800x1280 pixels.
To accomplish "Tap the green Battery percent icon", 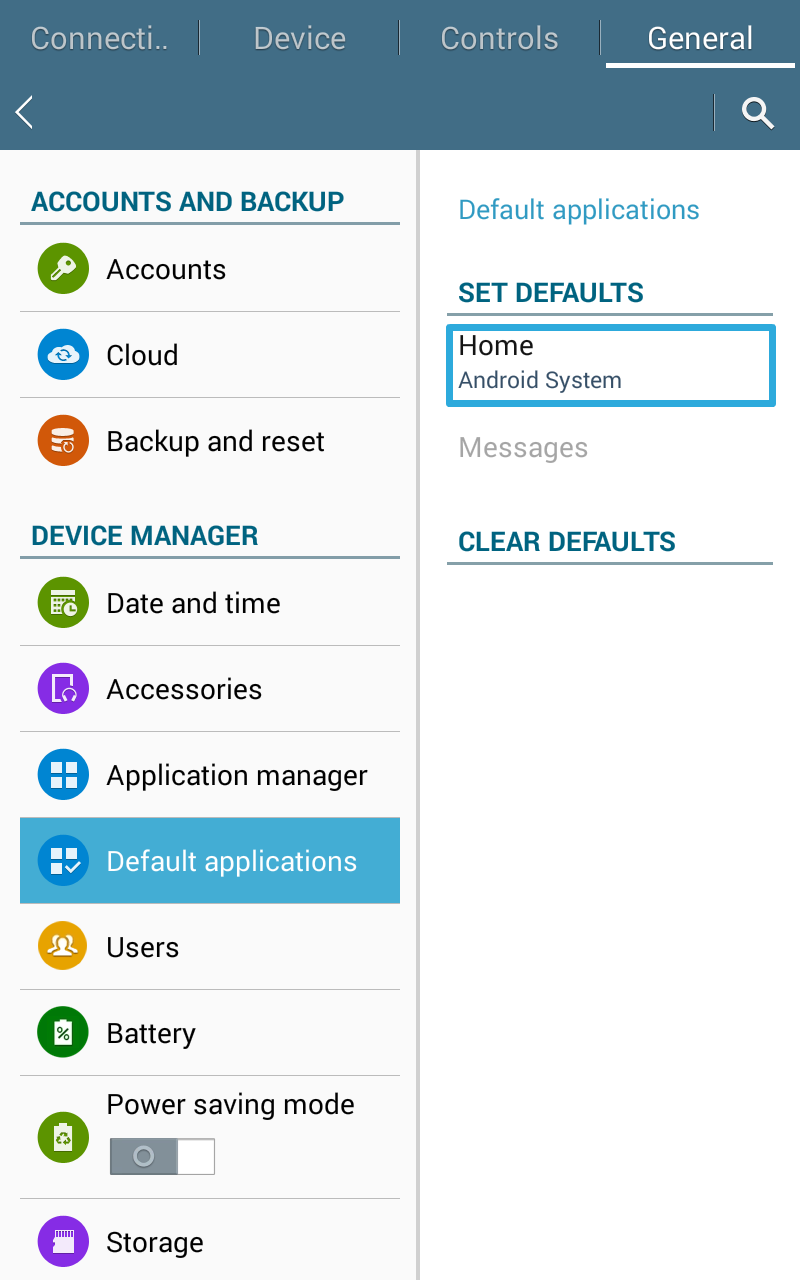I will pyautogui.click(x=63, y=1033).
